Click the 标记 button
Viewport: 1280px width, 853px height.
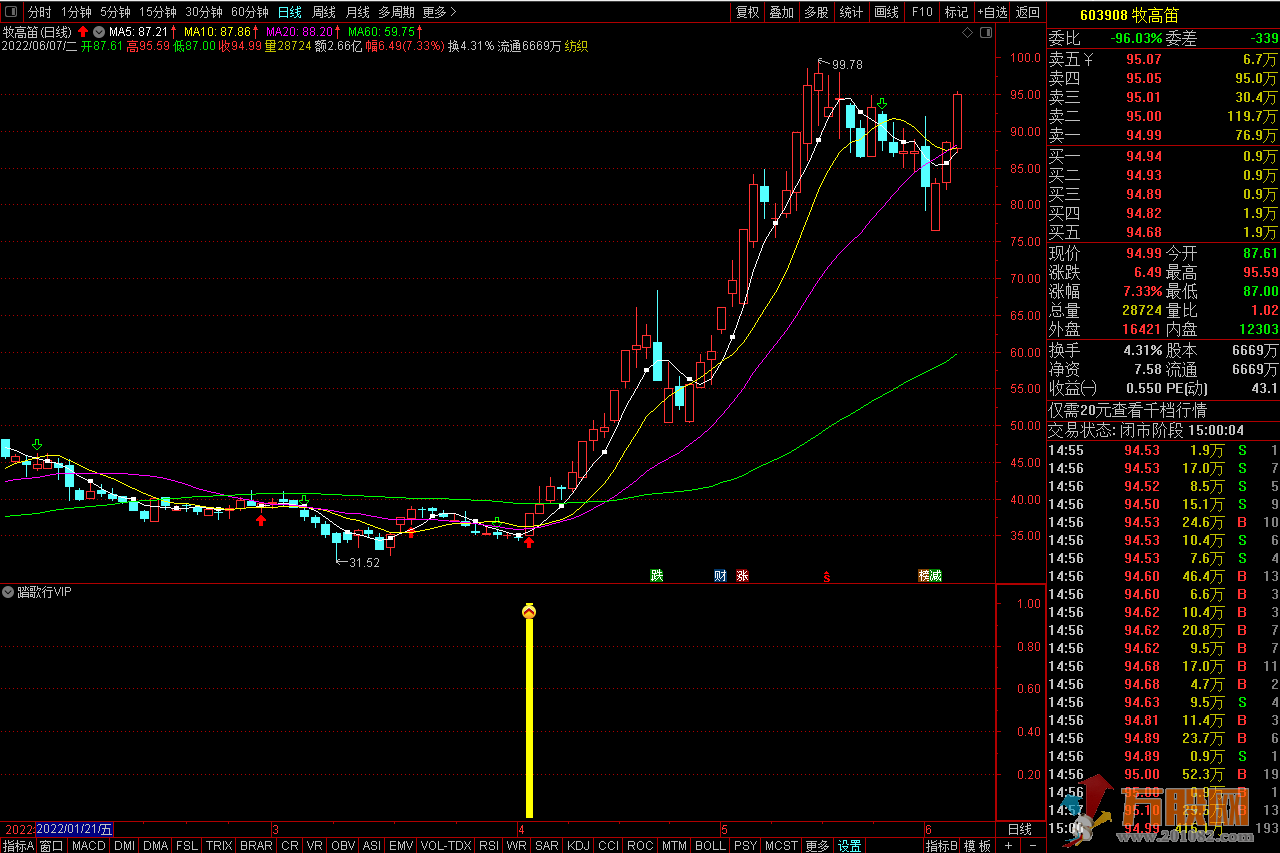[957, 12]
